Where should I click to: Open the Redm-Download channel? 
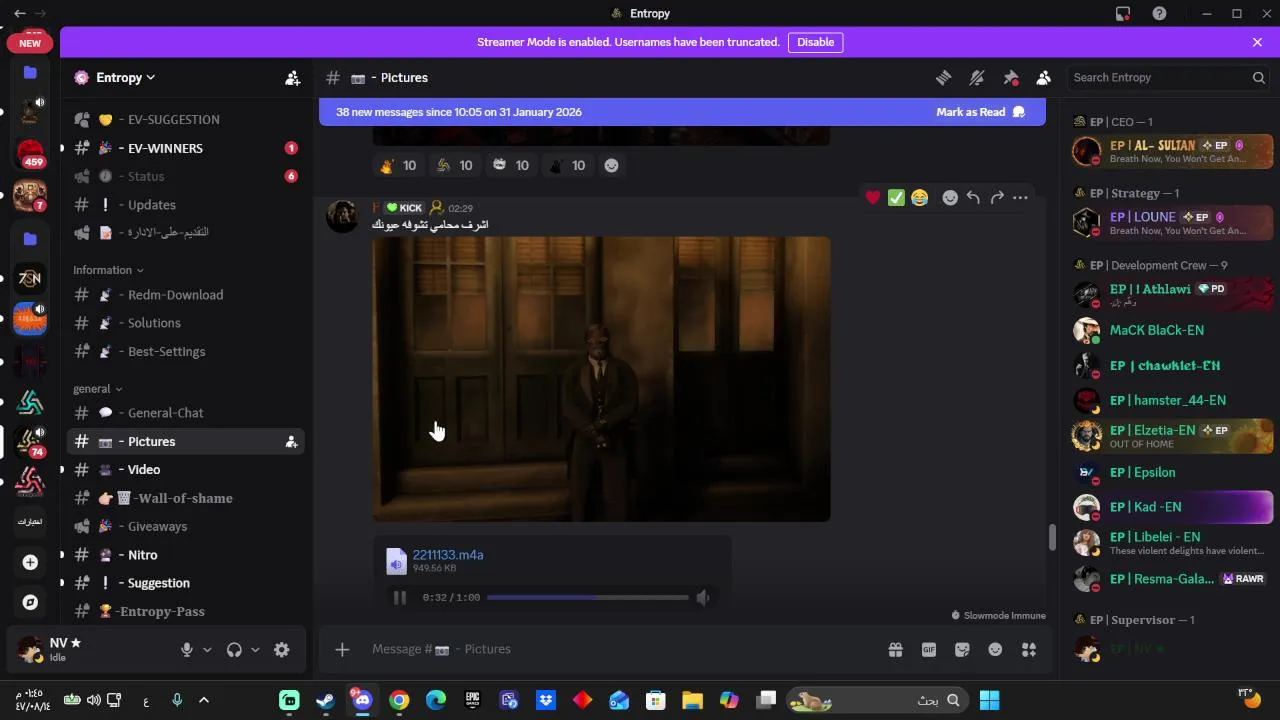point(186,295)
